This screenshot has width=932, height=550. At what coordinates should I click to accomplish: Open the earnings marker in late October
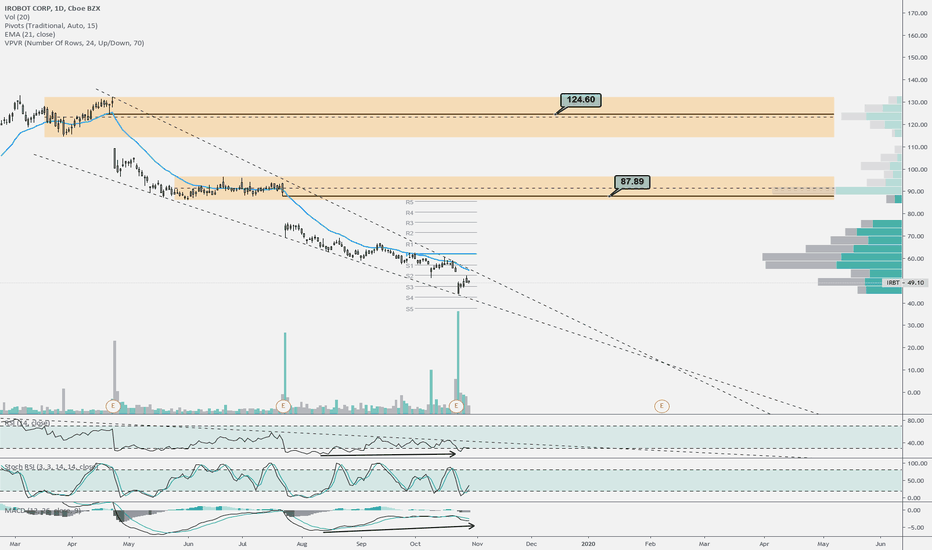pos(456,406)
